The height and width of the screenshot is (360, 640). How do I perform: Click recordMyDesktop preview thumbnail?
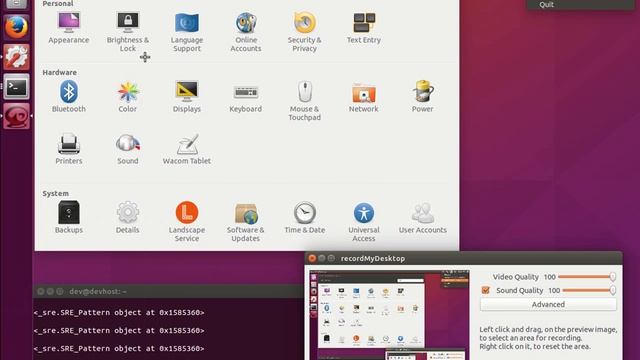point(389,315)
